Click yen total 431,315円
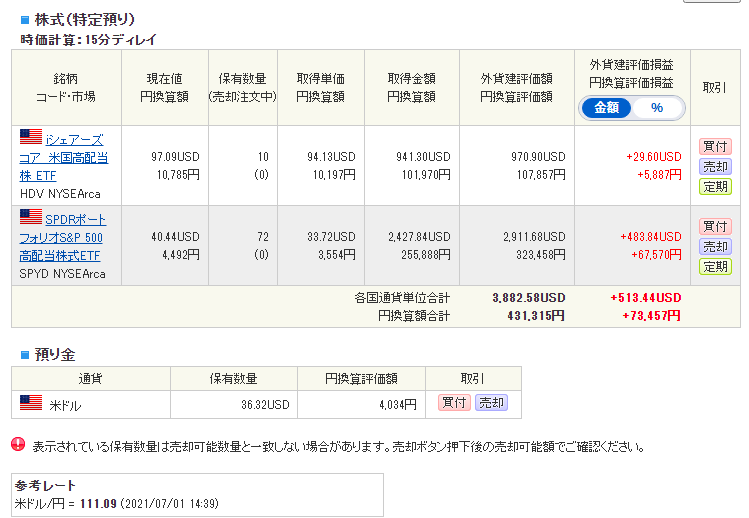Viewport: 749px width, 518px height. click(x=536, y=316)
